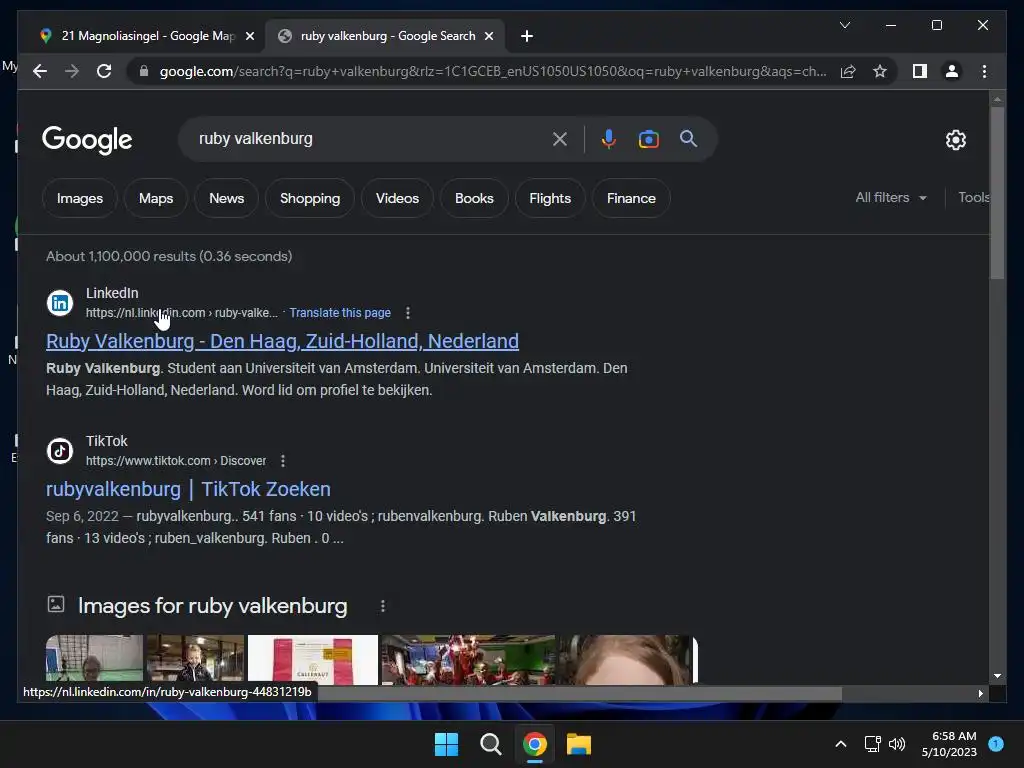Open the network status tray icon
This screenshot has width=1024, height=768.
[x=872, y=744]
